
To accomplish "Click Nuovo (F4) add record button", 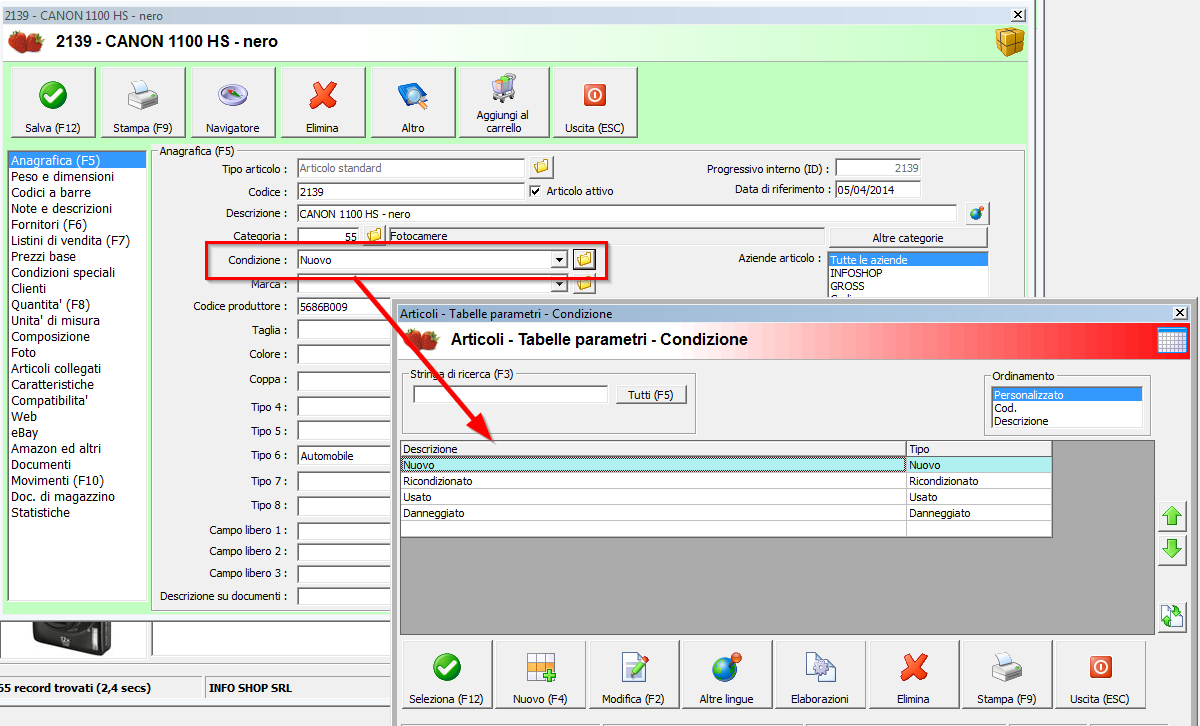I will (540, 675).
